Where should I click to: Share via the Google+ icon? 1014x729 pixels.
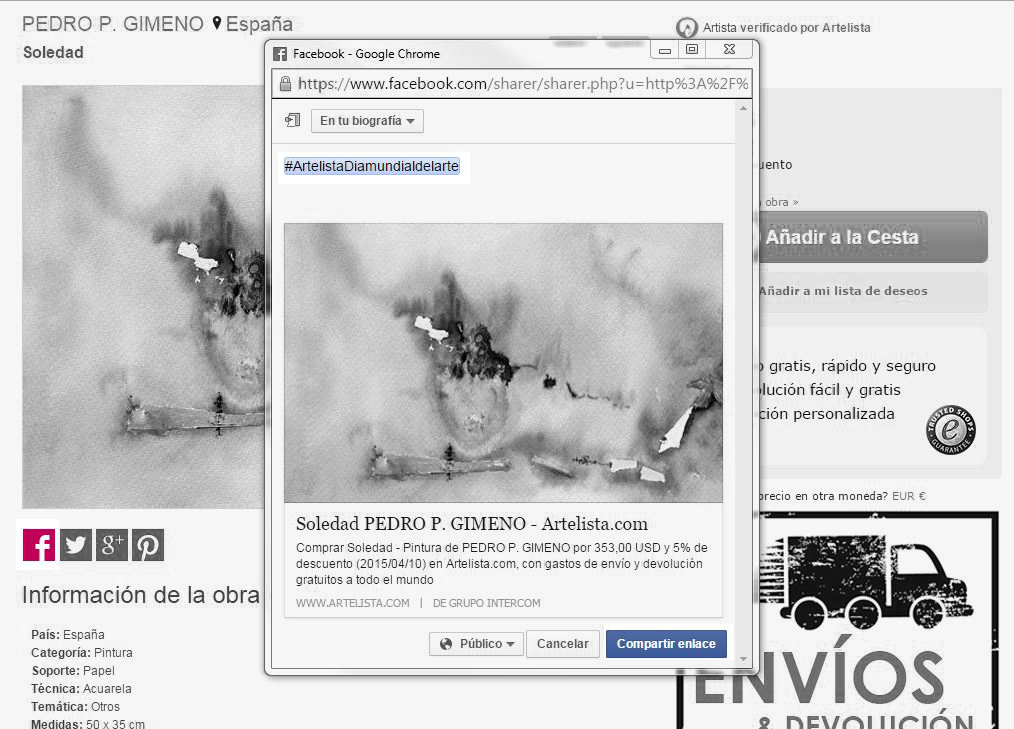click(x=112, y=545)
